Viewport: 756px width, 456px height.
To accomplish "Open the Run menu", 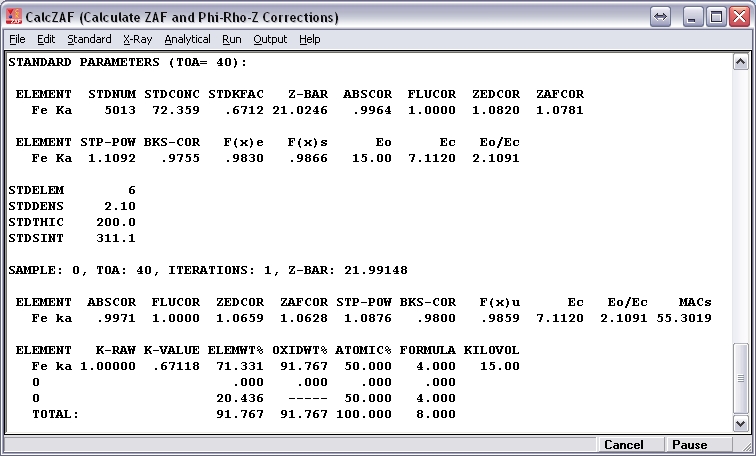I will click(x=231, y=39).
